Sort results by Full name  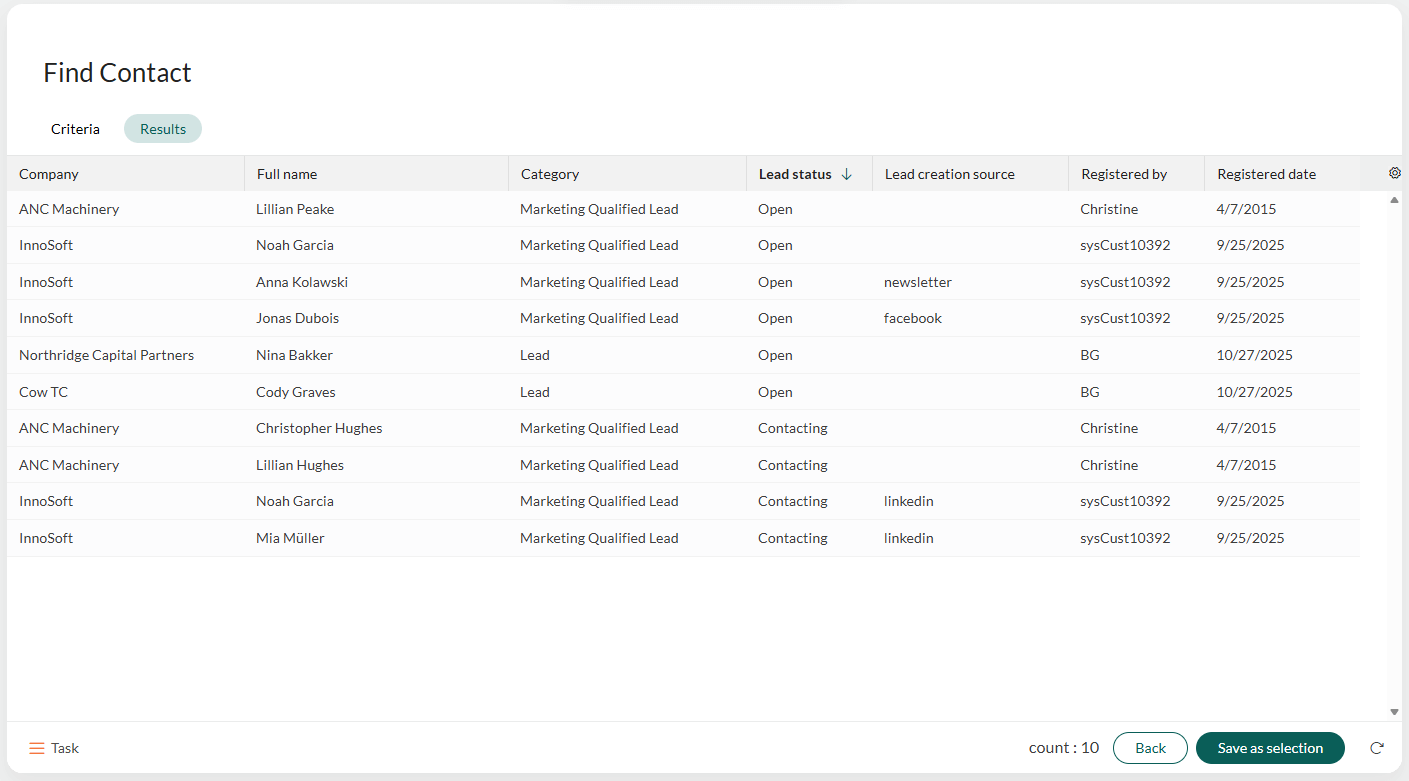[286, 173]
